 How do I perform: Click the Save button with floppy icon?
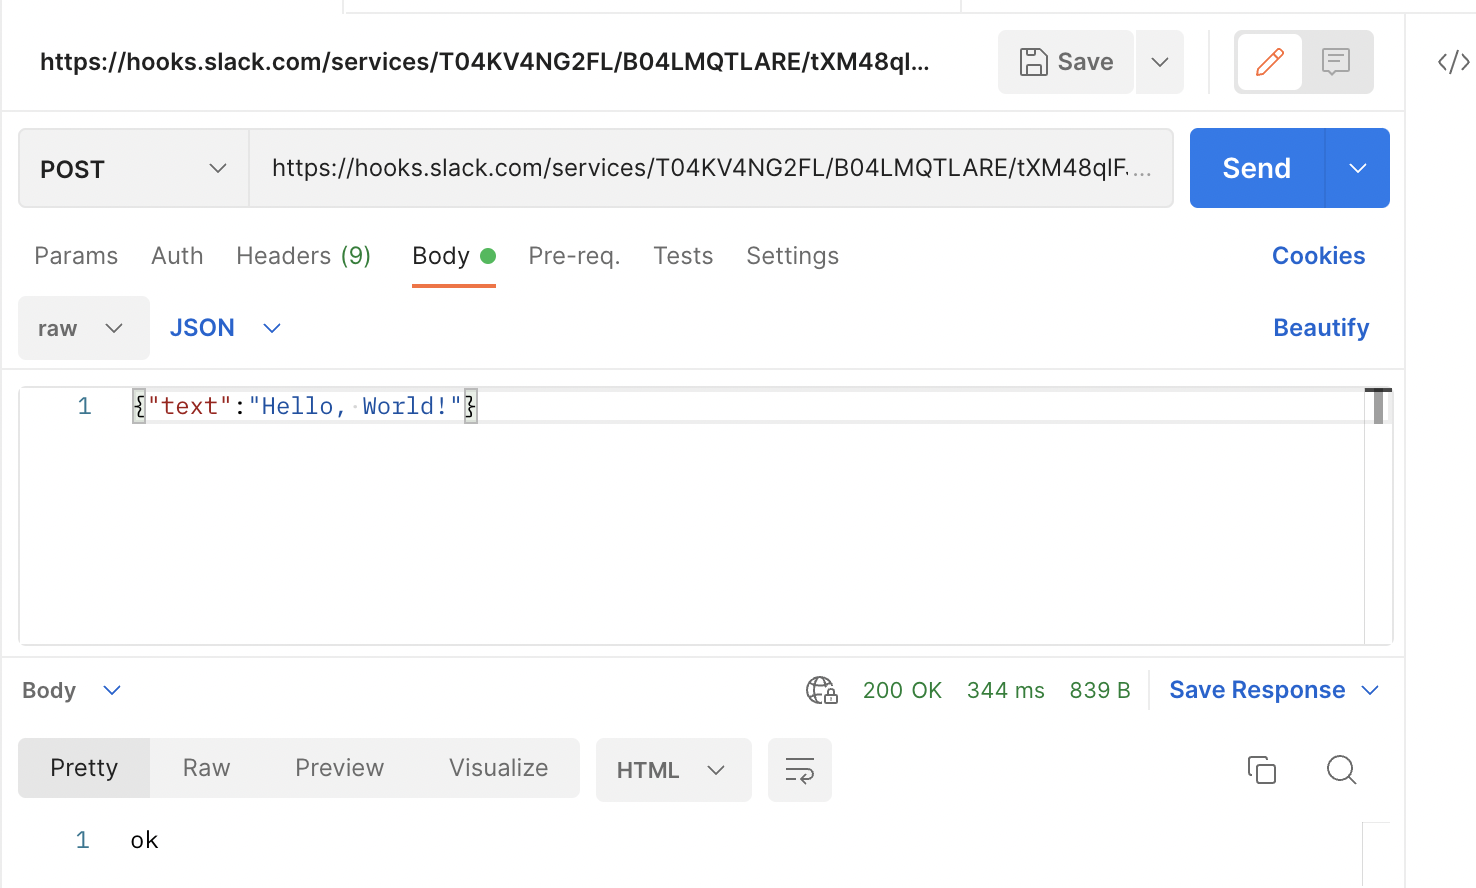point(1066,62)
